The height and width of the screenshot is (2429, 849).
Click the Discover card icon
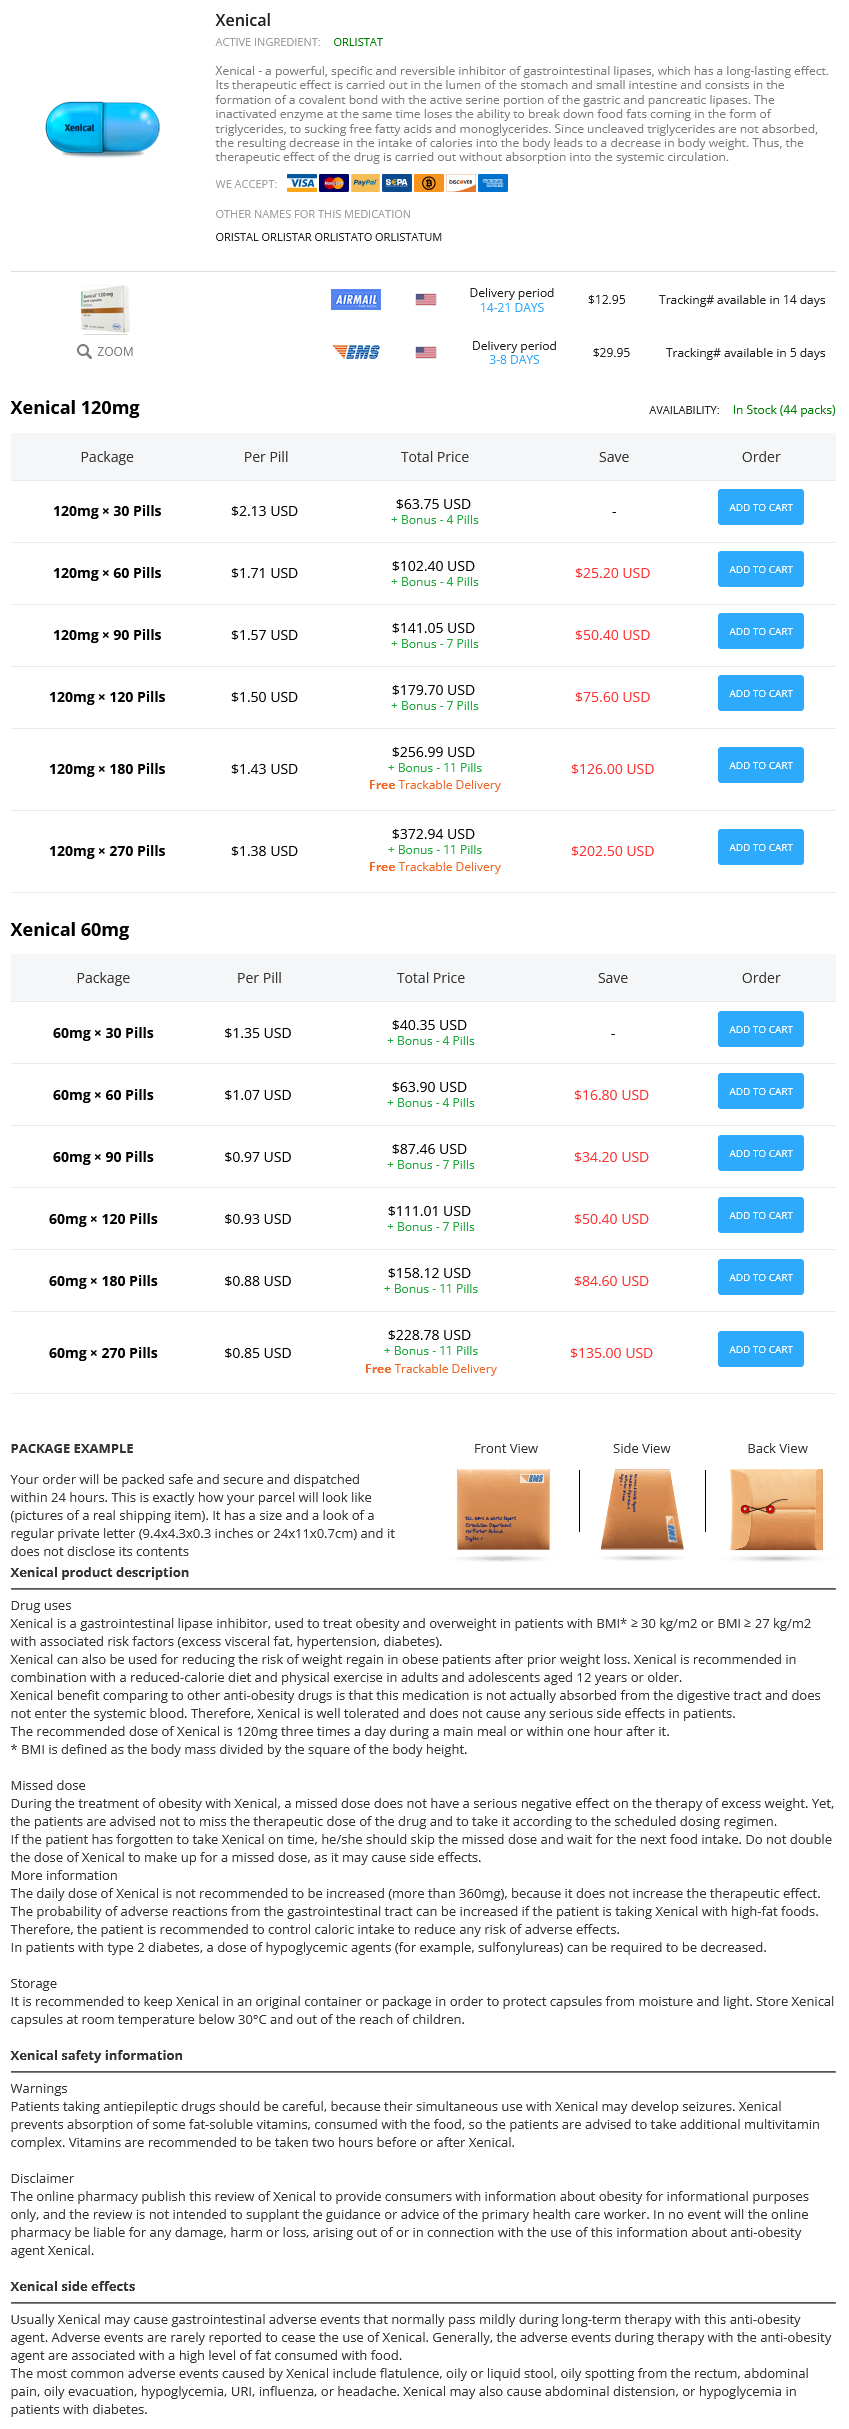point(461,183)
